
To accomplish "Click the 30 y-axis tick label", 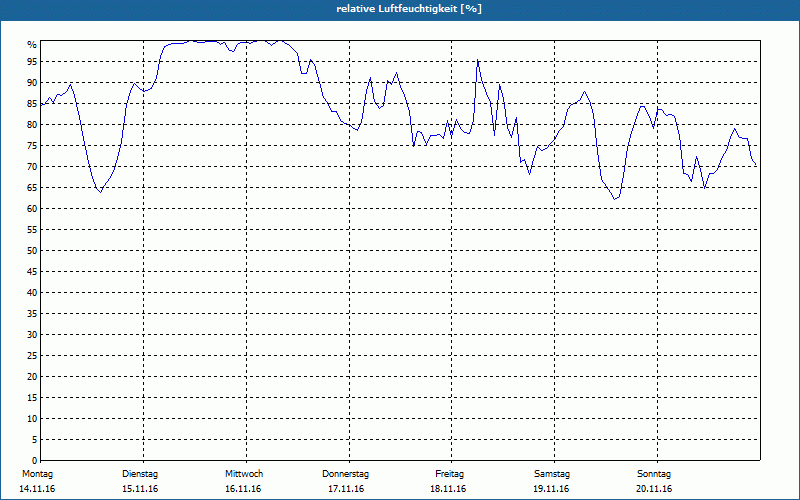I will pyautogui.click(x=32, y=335).
